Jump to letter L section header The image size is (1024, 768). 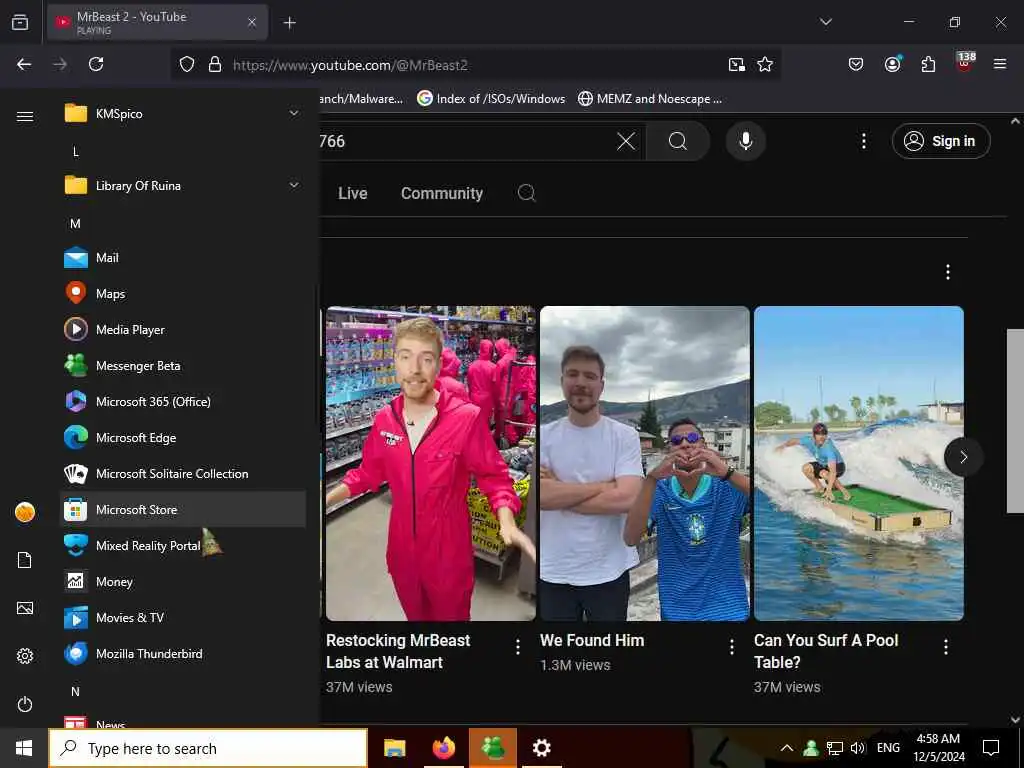tap(75, 152)
